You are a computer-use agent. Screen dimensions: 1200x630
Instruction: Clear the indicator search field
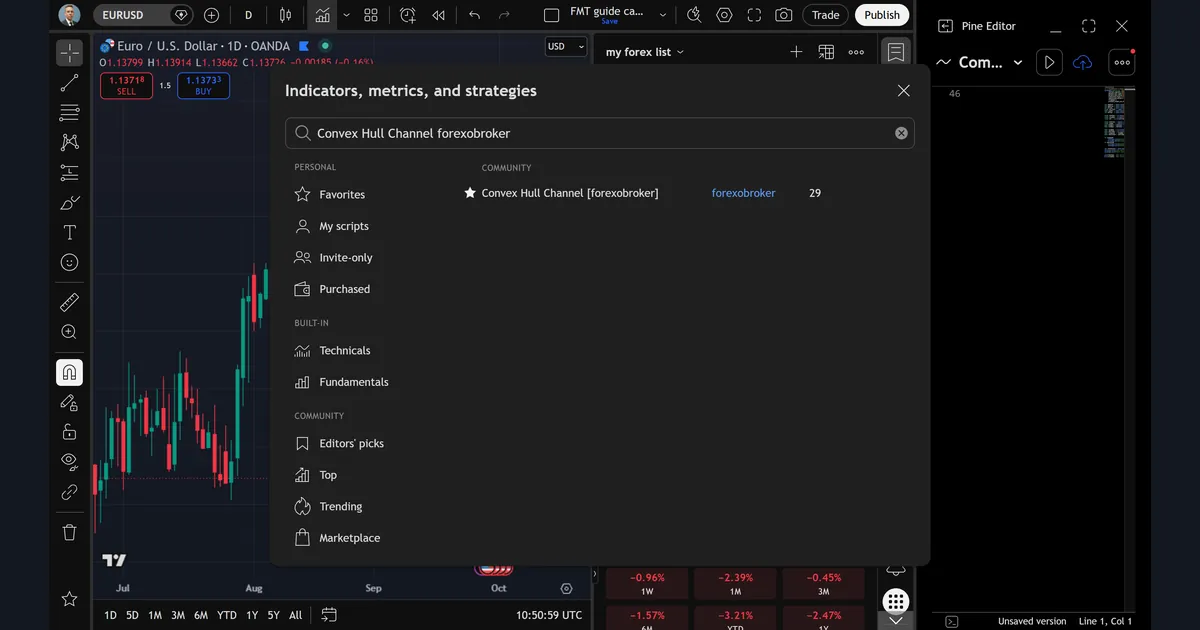click(x=901, y=133)
